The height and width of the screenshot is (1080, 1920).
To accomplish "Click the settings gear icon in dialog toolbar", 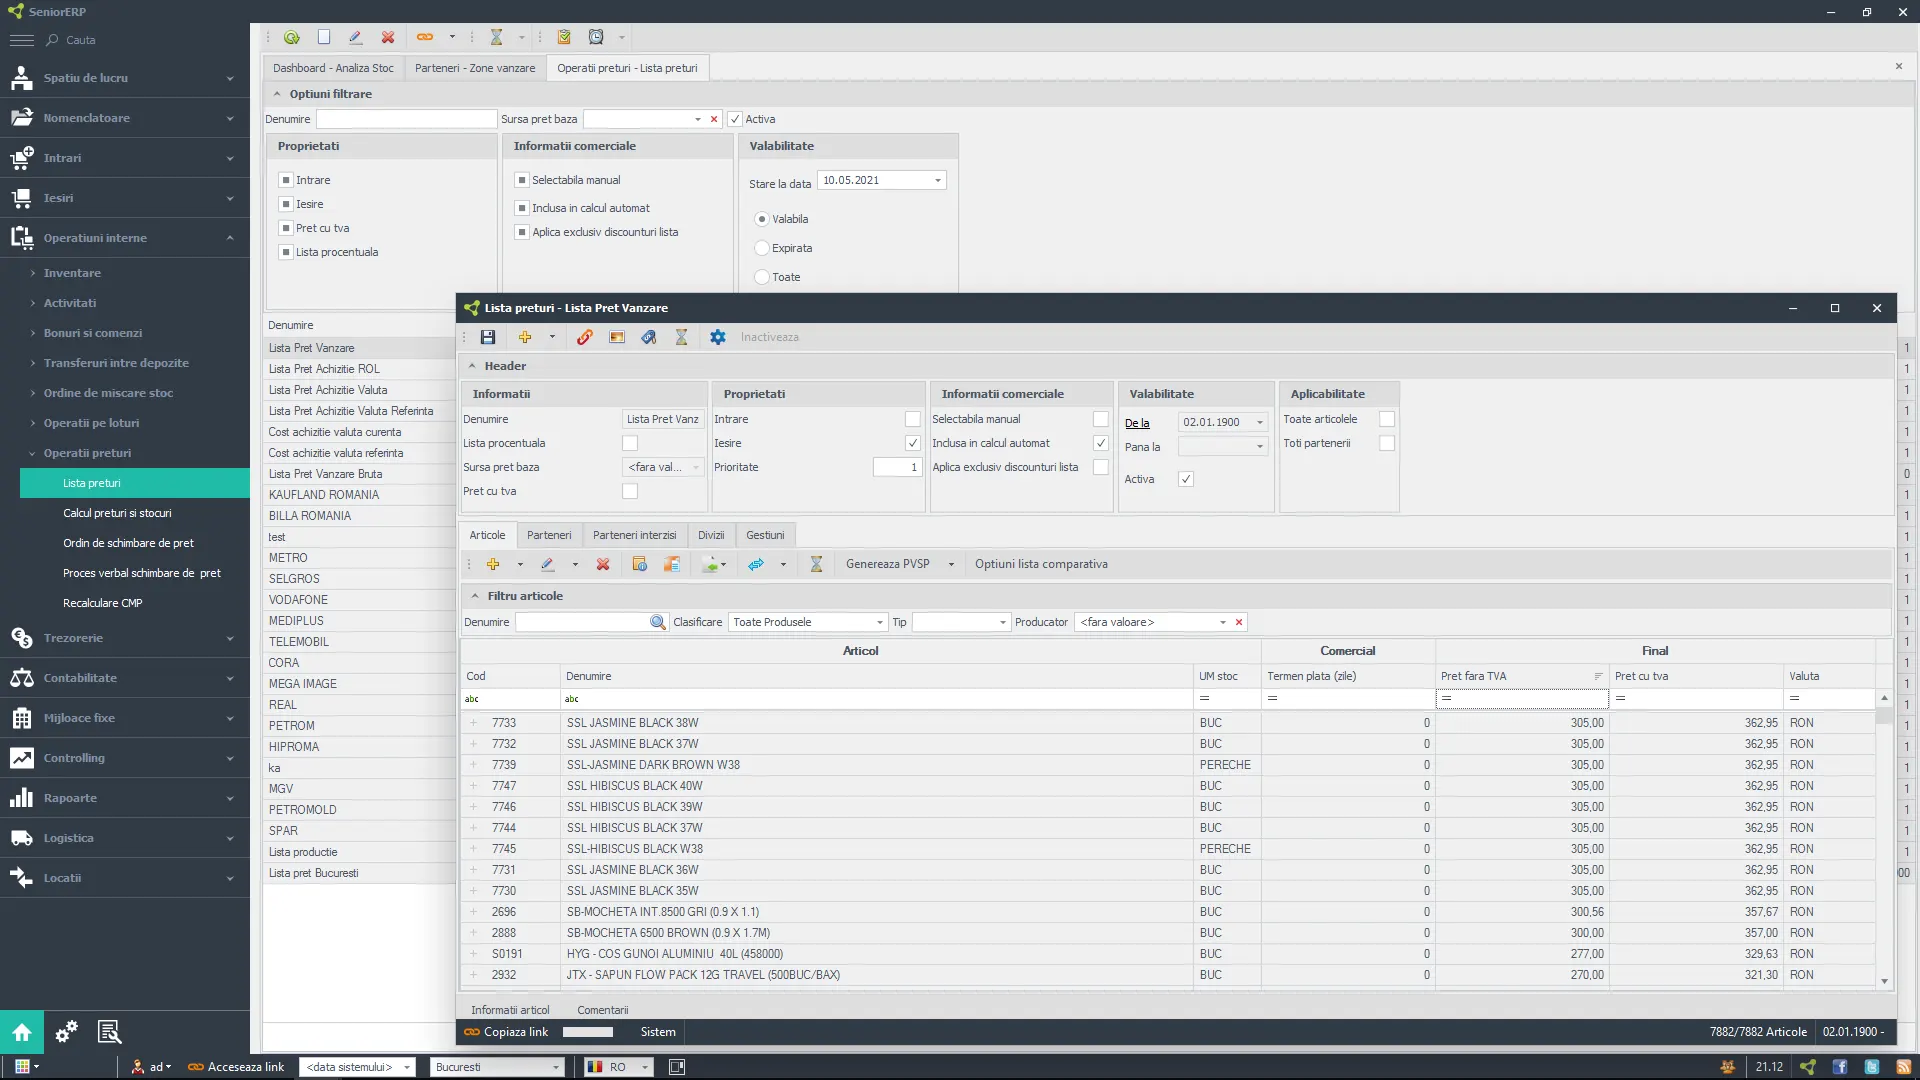I will (717, 338).
